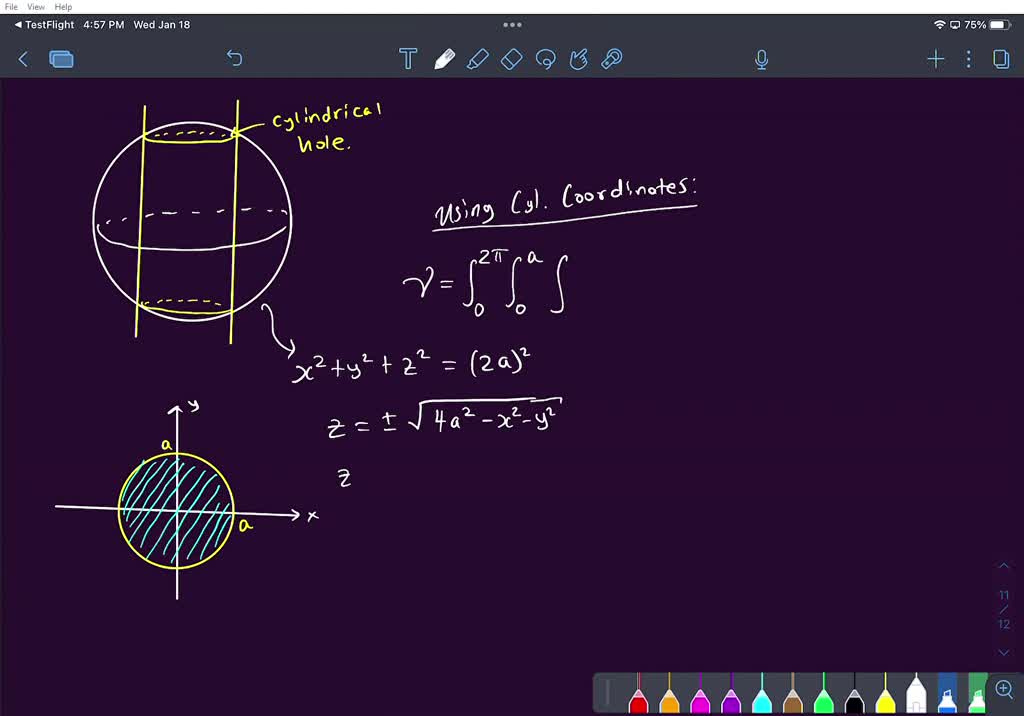
Task: Open the zoom magnifier tool
Action: 1004,689
